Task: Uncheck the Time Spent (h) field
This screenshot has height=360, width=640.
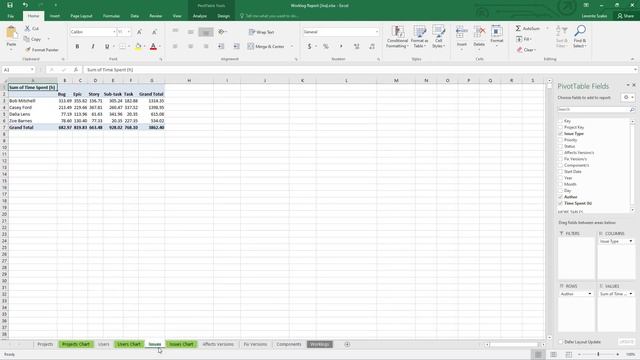Action: pyautogui.click(x=560, y=203)
